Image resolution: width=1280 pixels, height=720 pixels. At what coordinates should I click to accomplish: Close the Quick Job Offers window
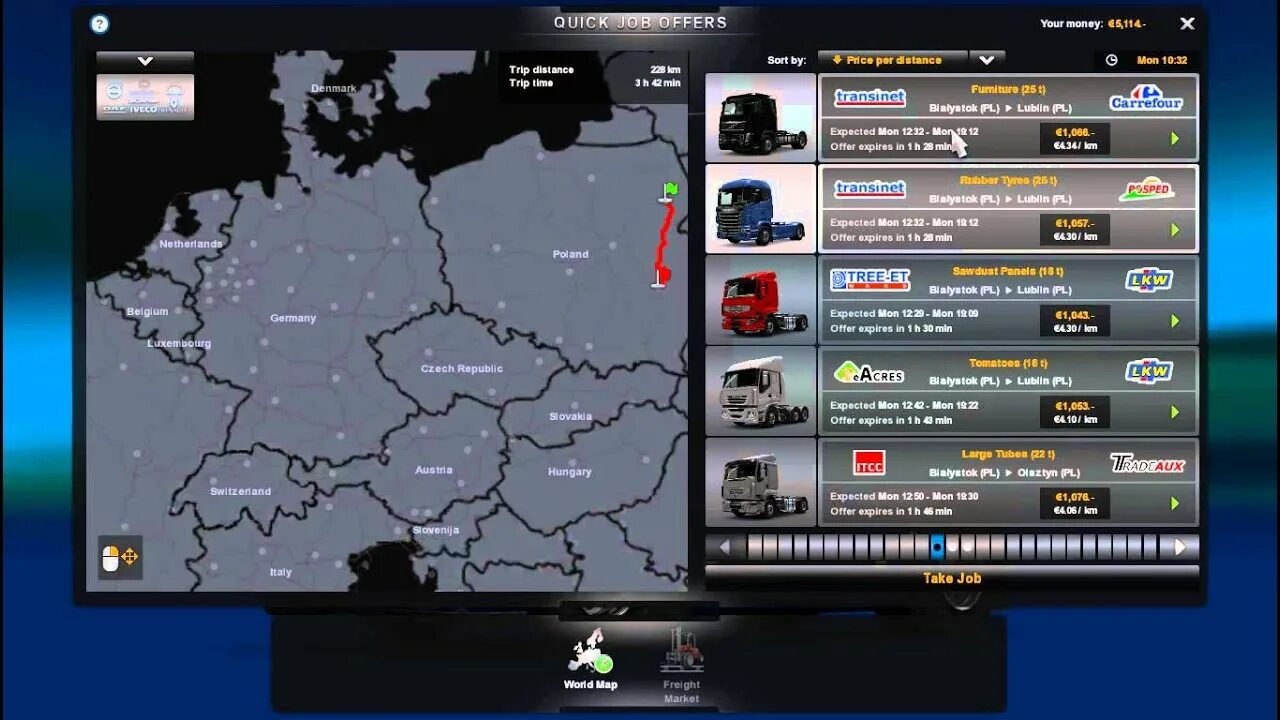pyautogui.click(x=1187, y=23)
